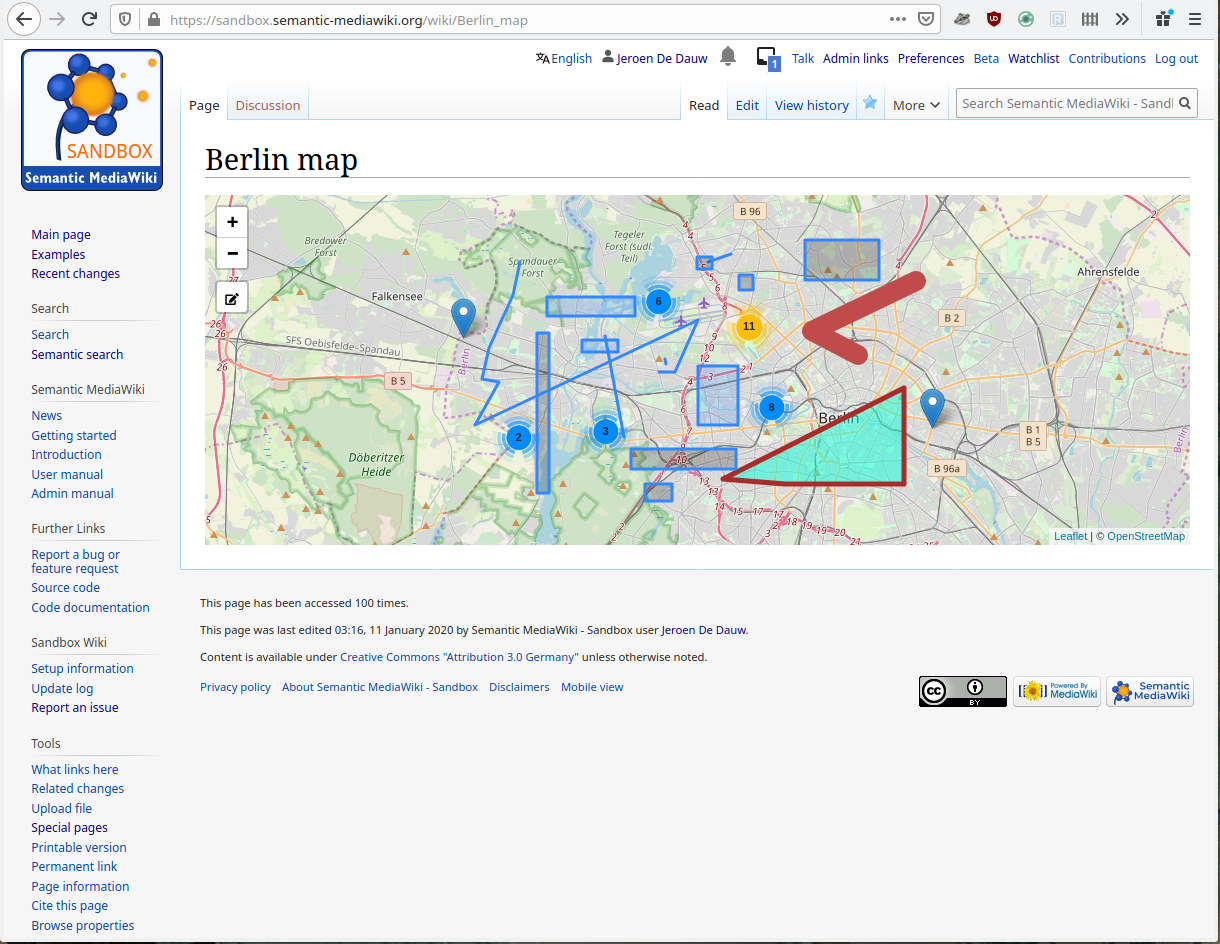Open the address bar ellipsis page actions menu
The height and width of the screenshot is (944, 1220).
tap(897, 19)
